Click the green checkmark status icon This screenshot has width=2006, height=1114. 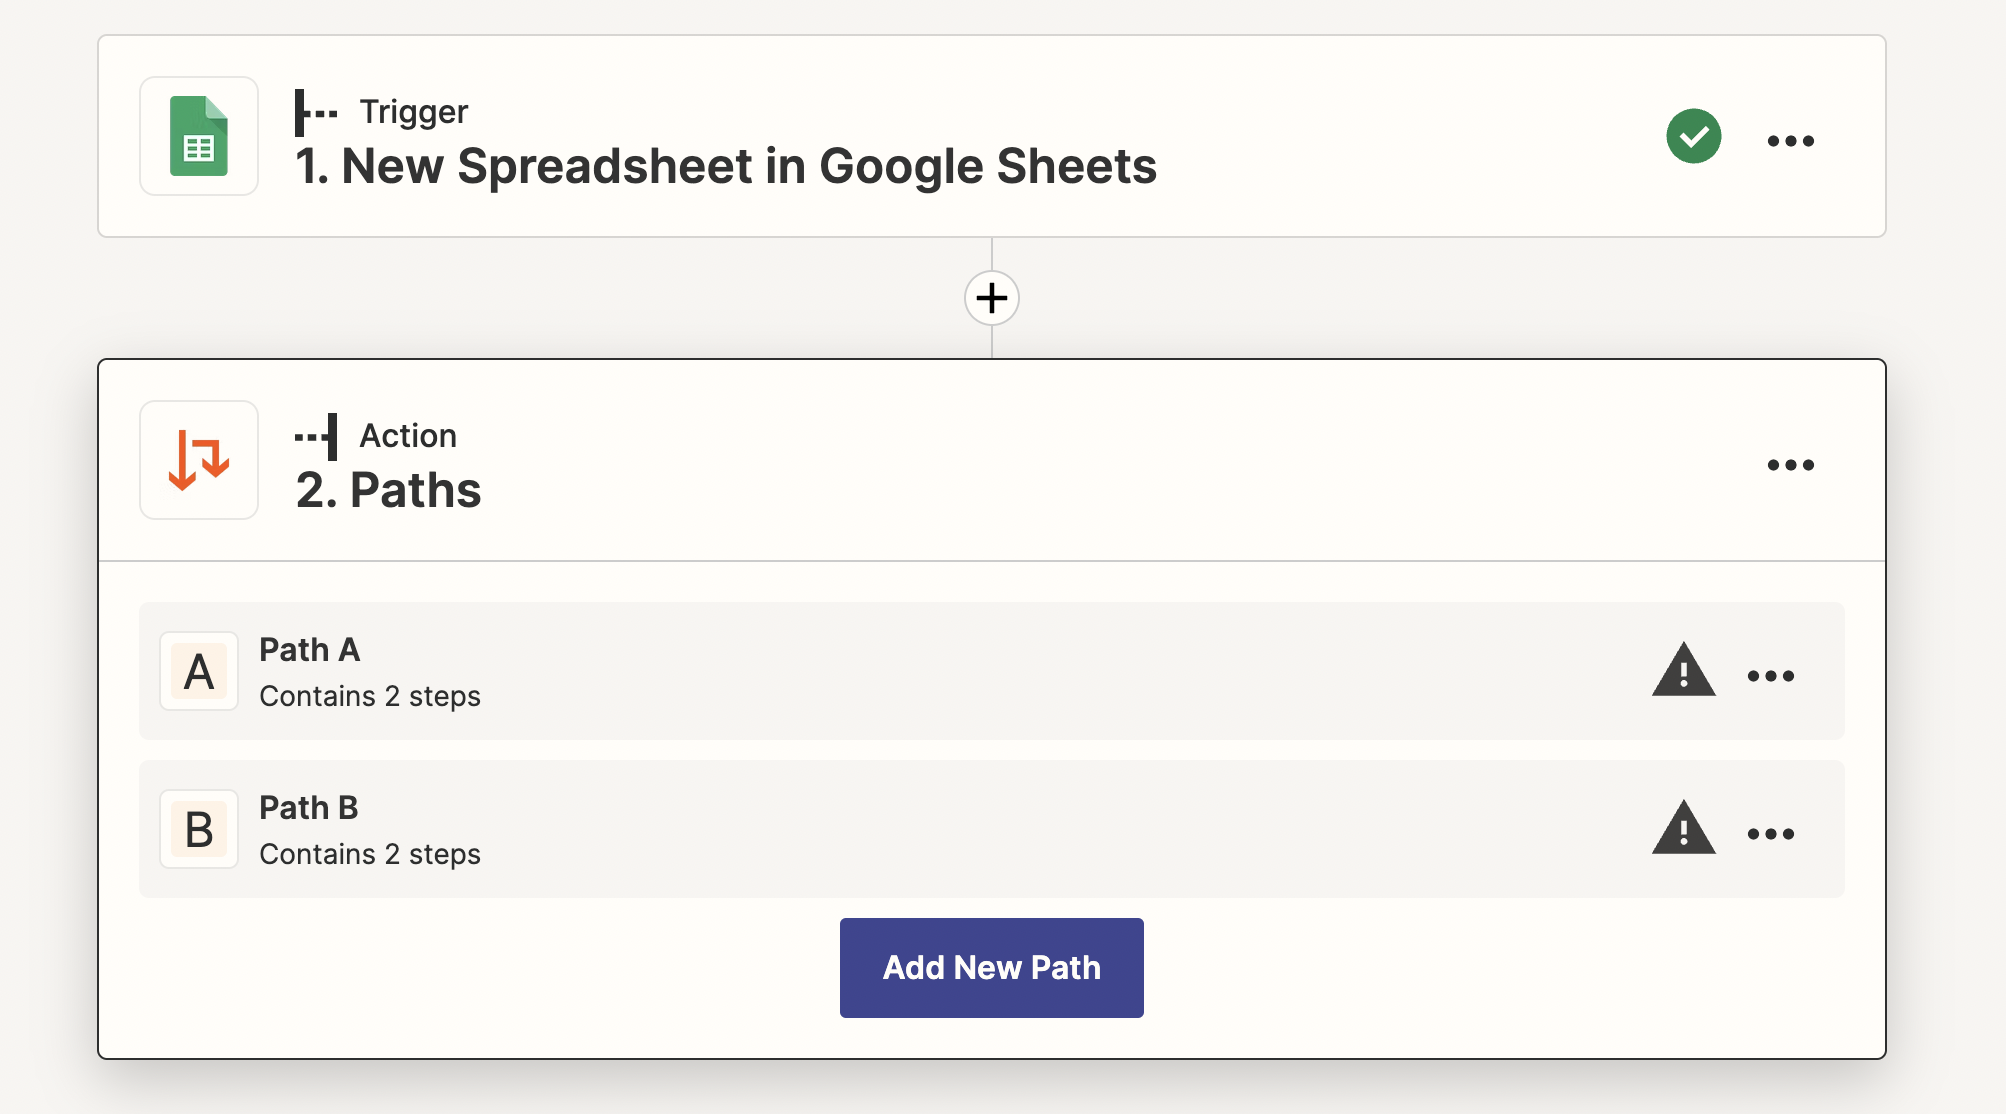(1693, 136)
